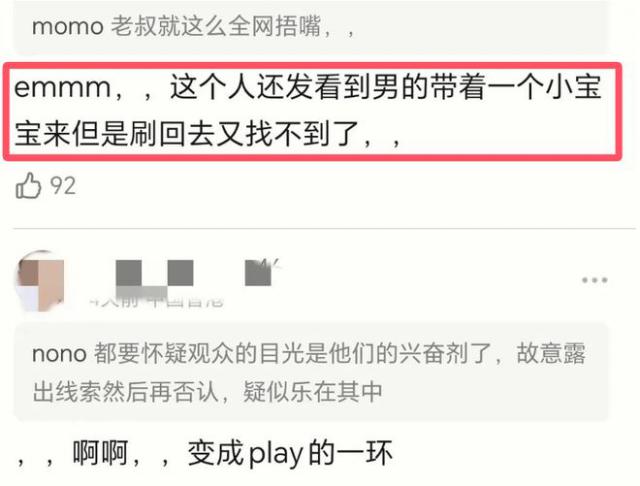Screen dimensions: 640x486
Task: Open the blurred commenter's profile avatar
Action: (40, 281)
